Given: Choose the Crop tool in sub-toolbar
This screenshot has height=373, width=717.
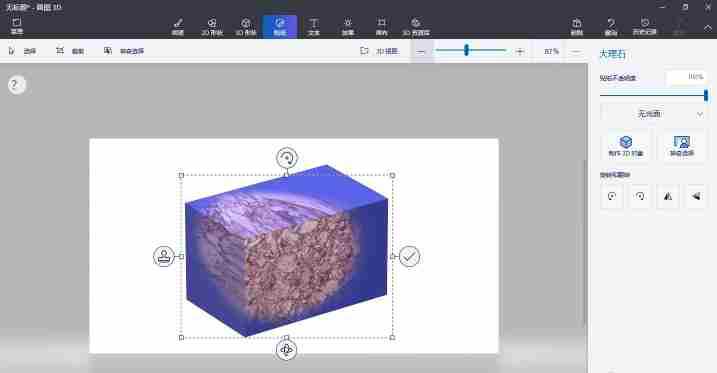Looking at the screenshot, I should [x=70, y=51].
